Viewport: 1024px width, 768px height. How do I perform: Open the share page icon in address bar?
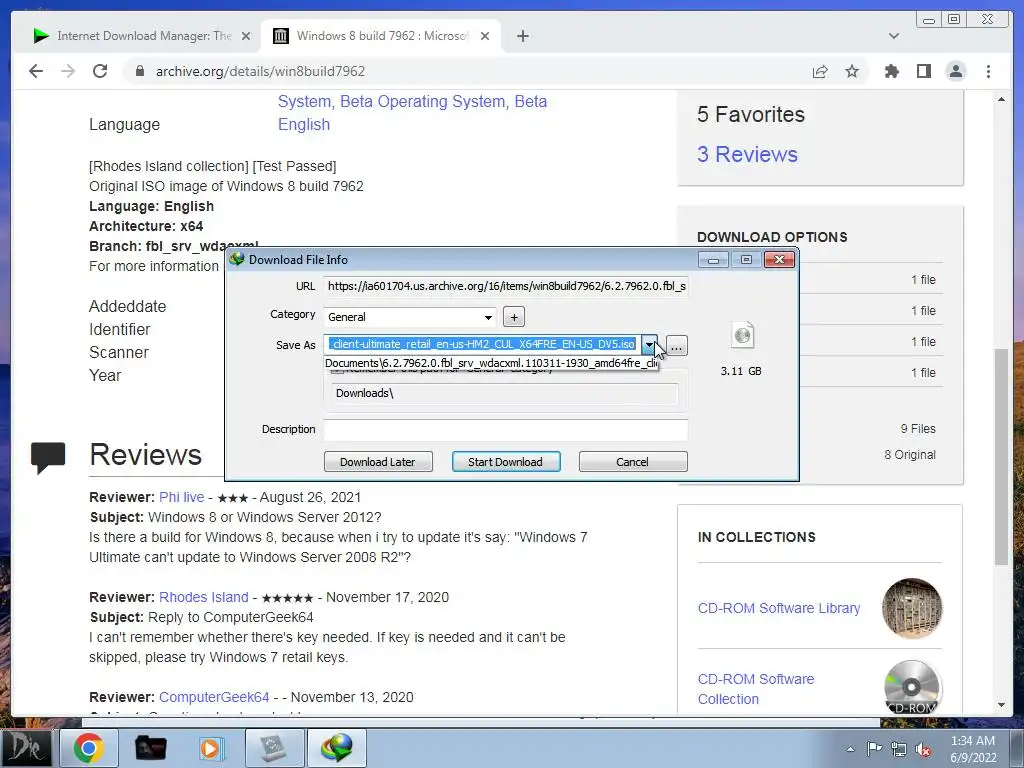click(820, 71)
